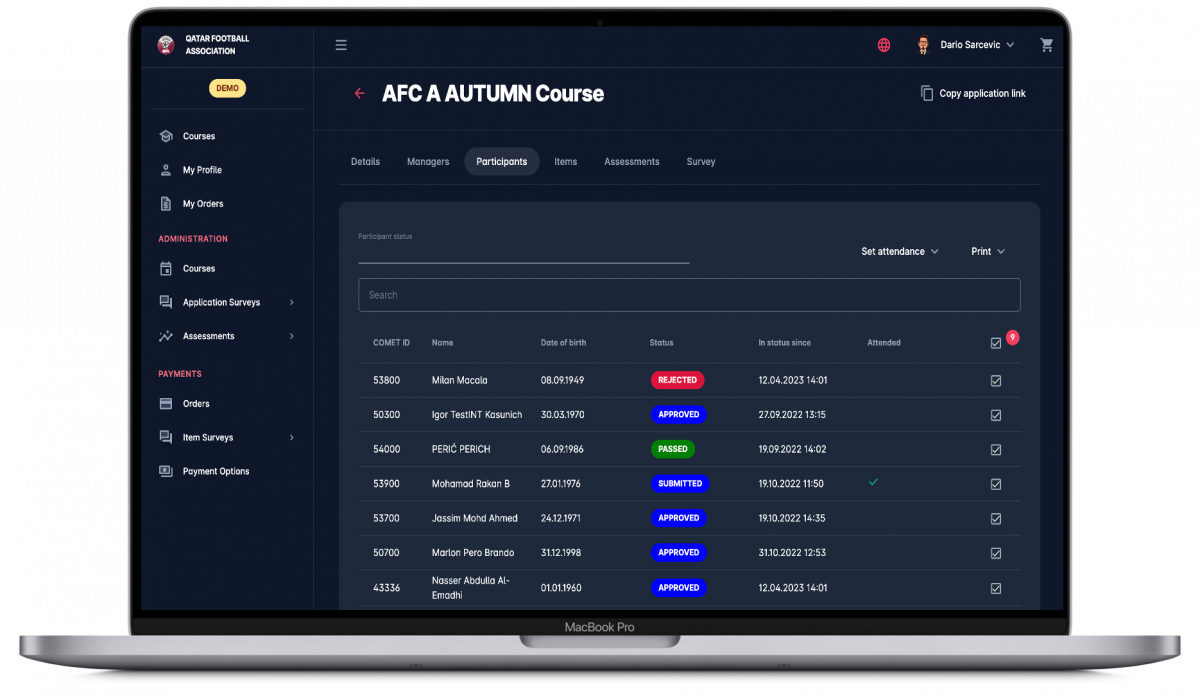Click the shopping cart icon
The height and width of the screenshot is (696, 1200).
[x=1046, y=45]
